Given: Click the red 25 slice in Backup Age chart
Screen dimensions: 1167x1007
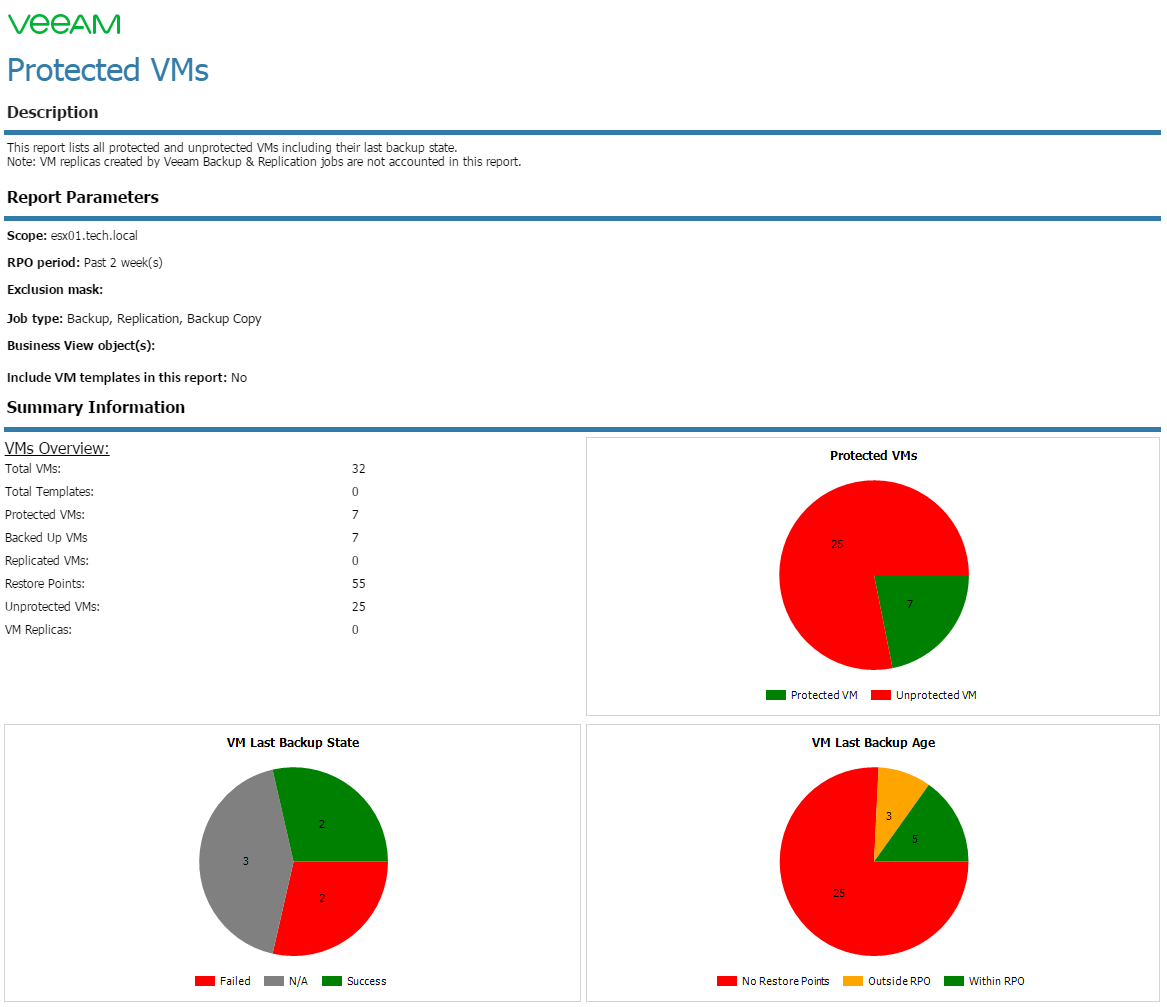Looking at the screenshot, I should click(x=840, y=893).
